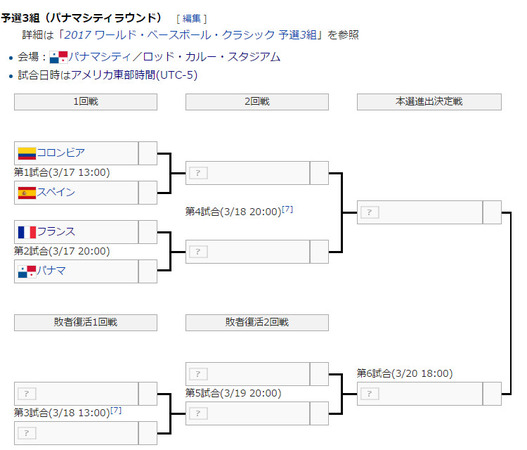
Task: Open the スペイン team link
Action: click(56, 193)
